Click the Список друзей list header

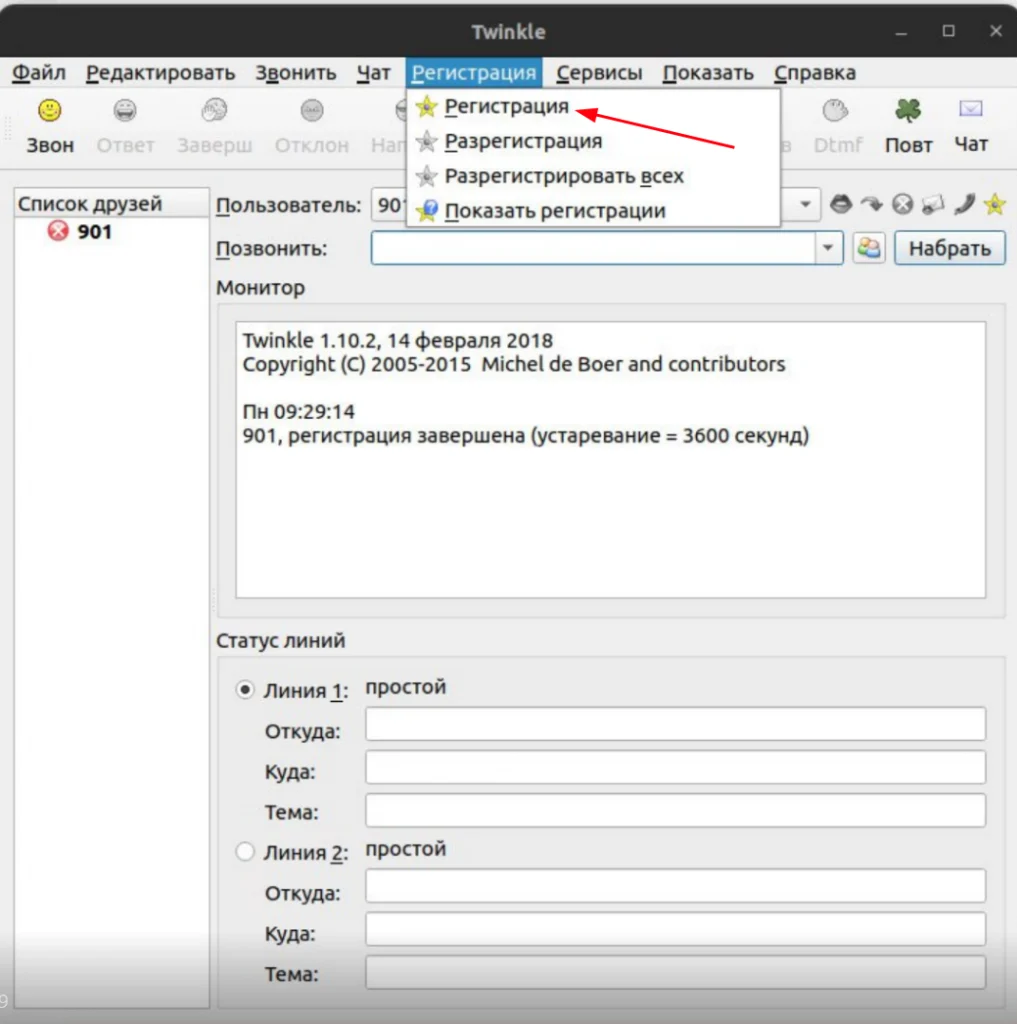(112, 203)
